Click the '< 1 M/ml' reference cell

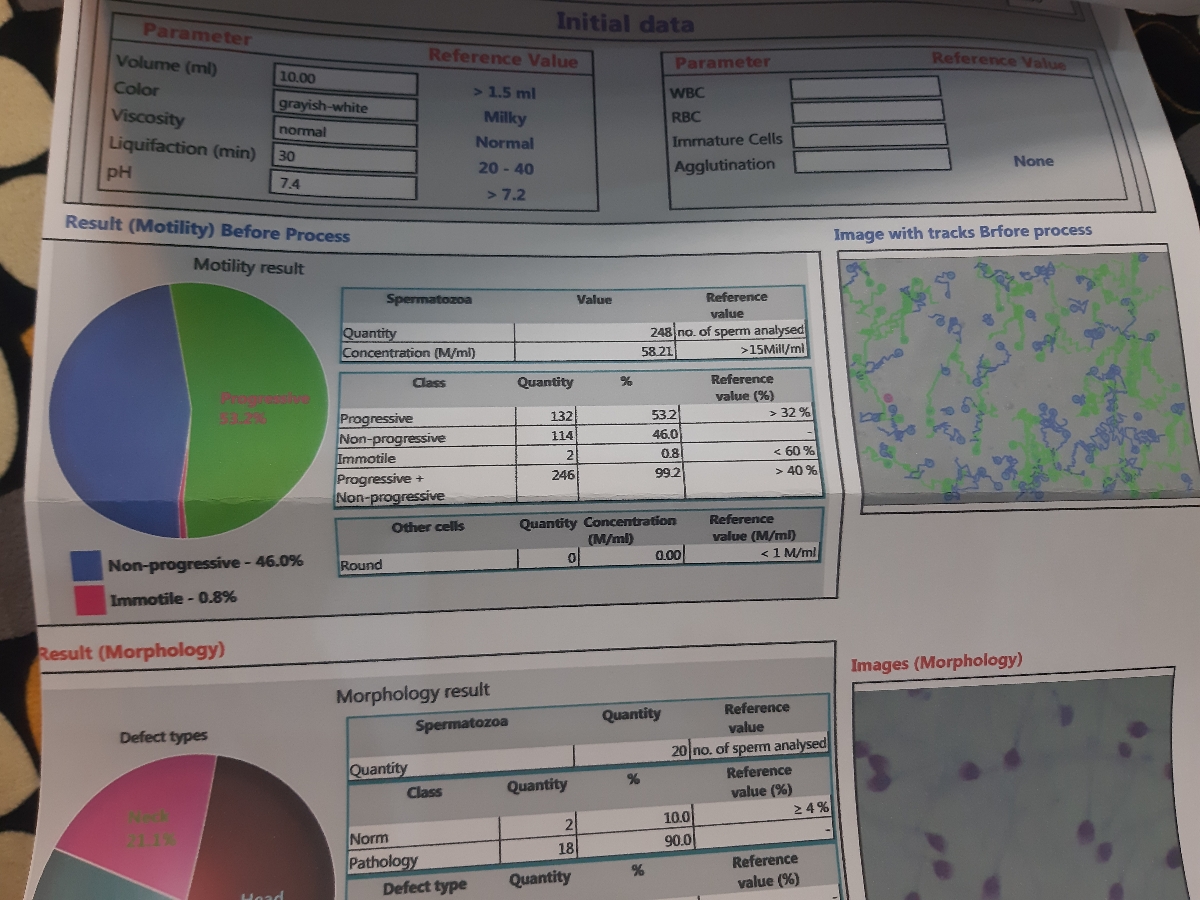click(x=753, y=552)
